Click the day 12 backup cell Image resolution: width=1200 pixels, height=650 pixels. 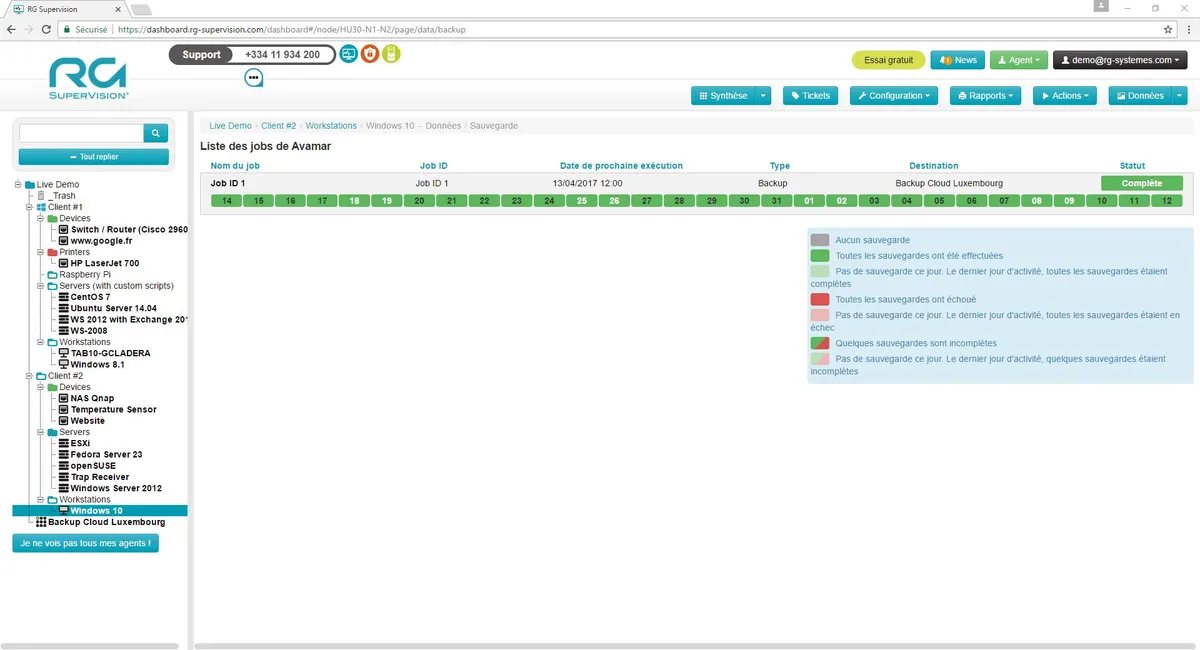point(1166,201)
